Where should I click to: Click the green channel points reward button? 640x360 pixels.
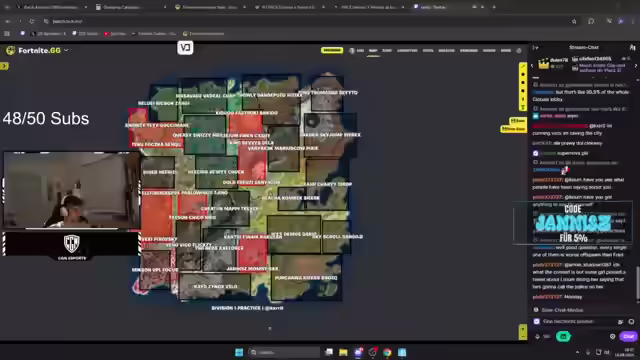click(x=563, y=336)
